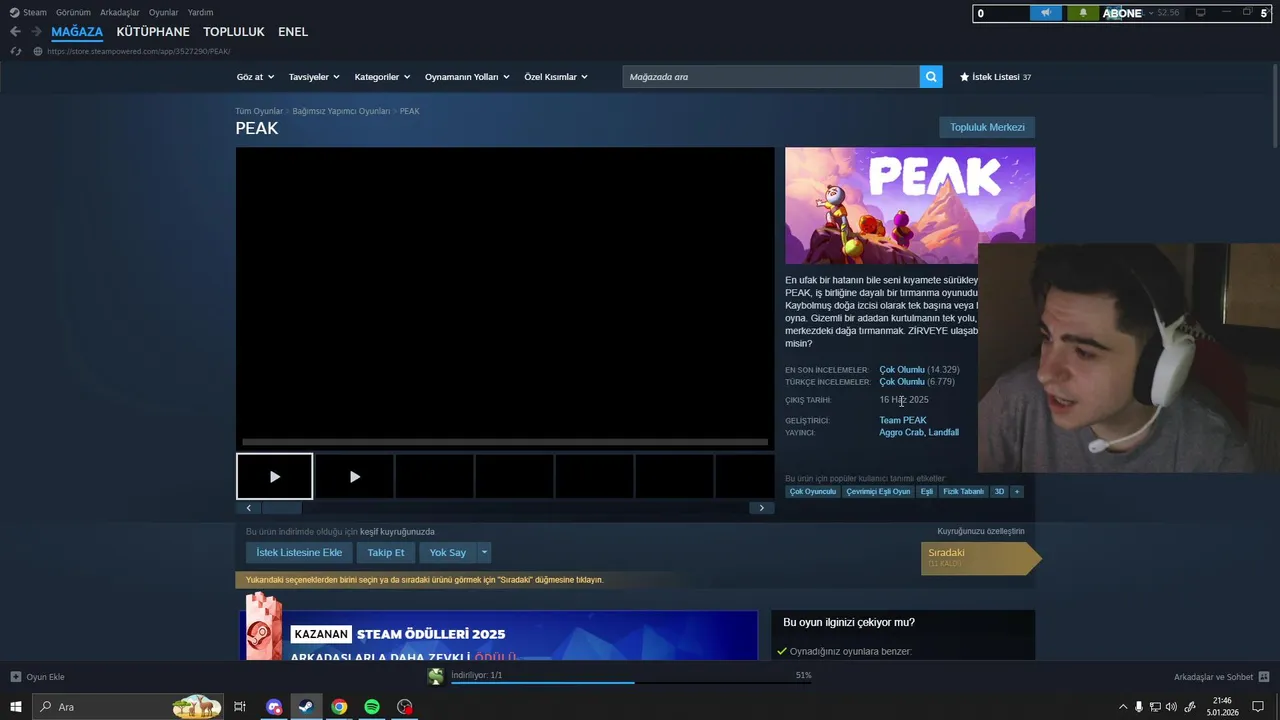Open the Yardım menu

tap(200, 12)
